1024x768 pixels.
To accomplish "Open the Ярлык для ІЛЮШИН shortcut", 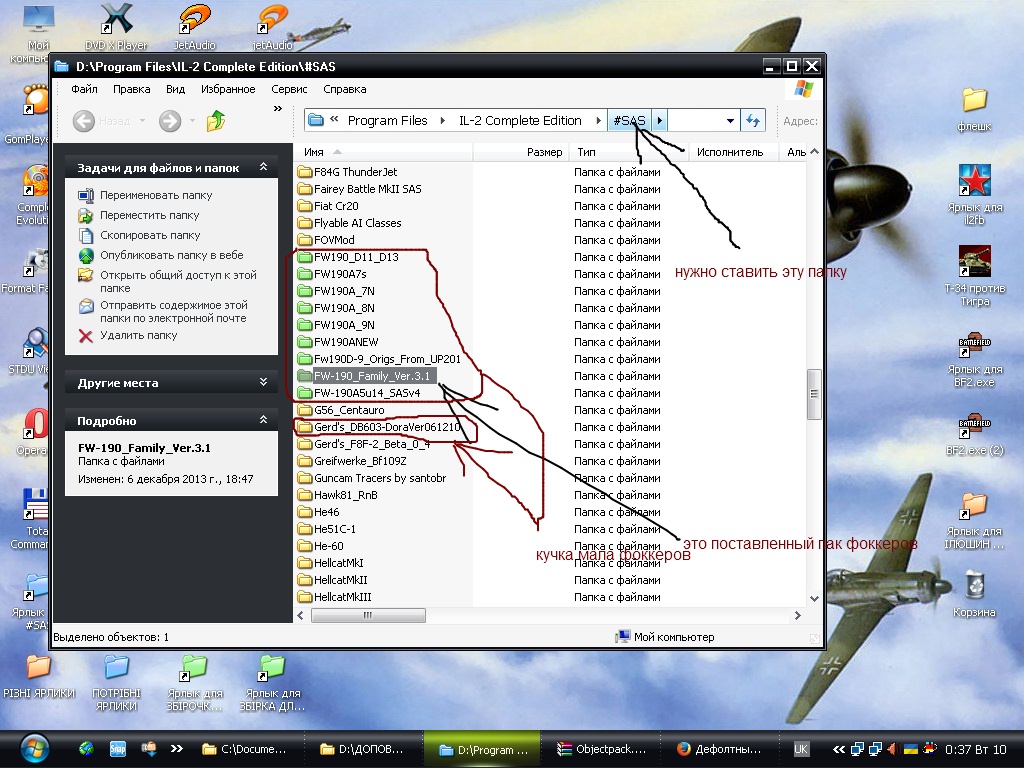I will click(x=974, y=521).
